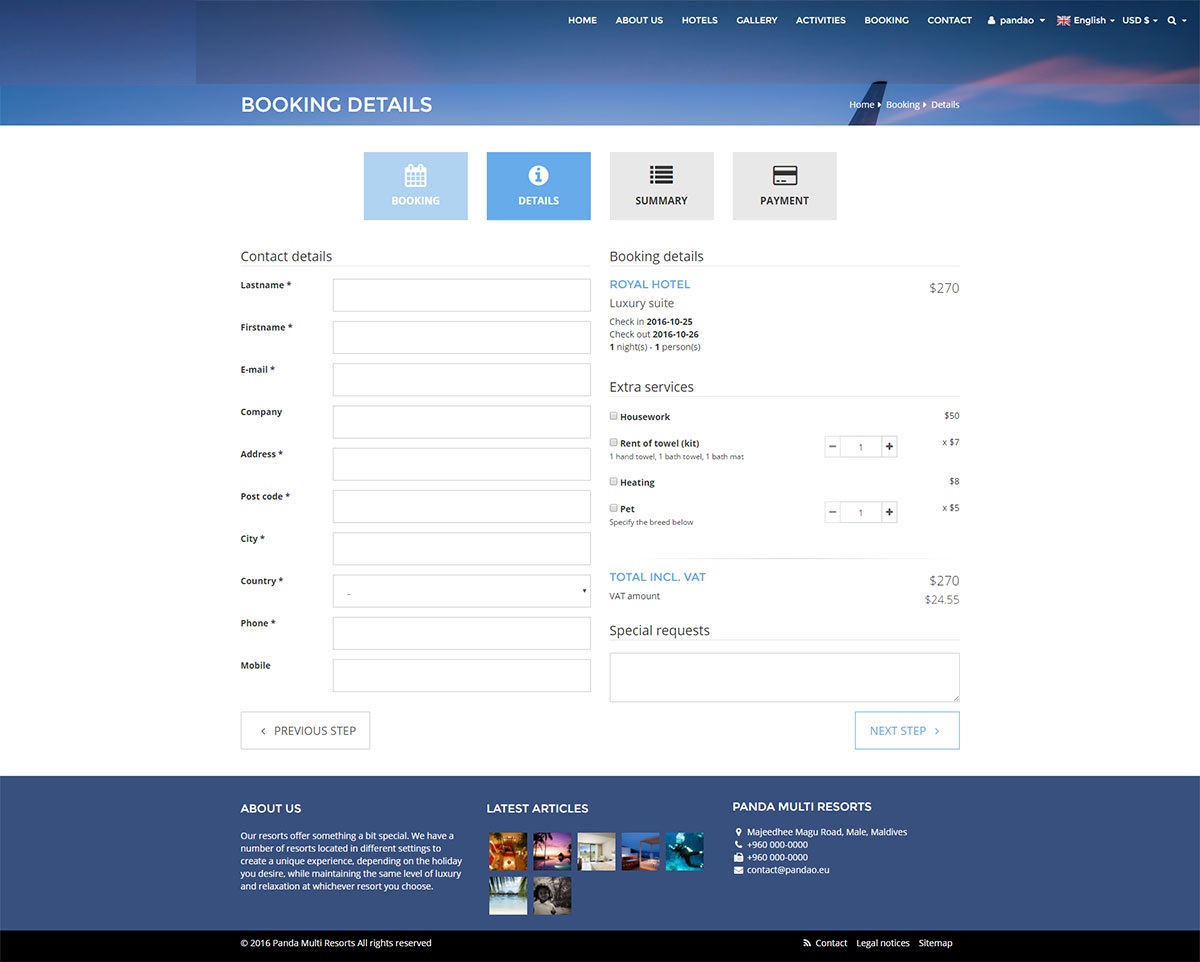Click the map marker icon beside the address
This screenshot has height=962, width=1200.
[x=738, y=832]
